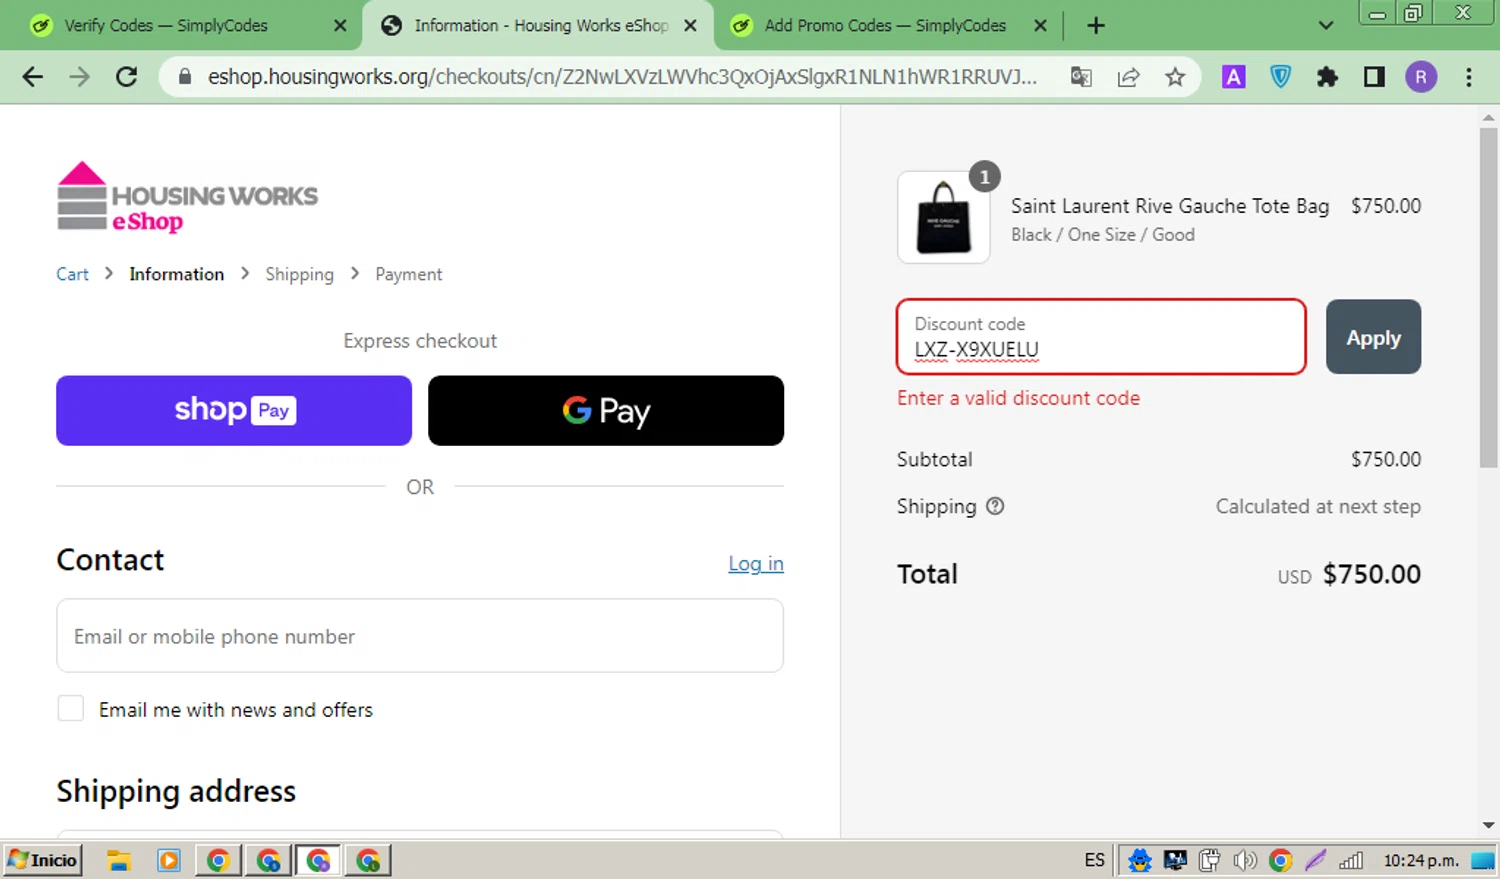This screenshot has width=1500, height=879.
Task: Bookmark this page with the star
Action: 1175,77
